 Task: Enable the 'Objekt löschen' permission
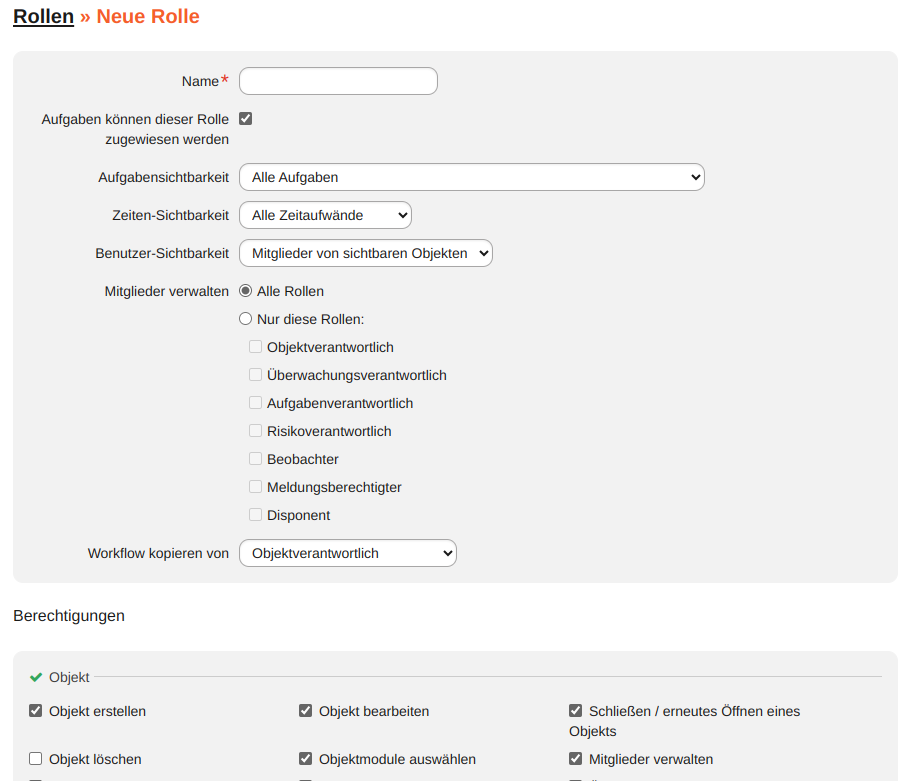pyautogui.click(x=36, y=759)
